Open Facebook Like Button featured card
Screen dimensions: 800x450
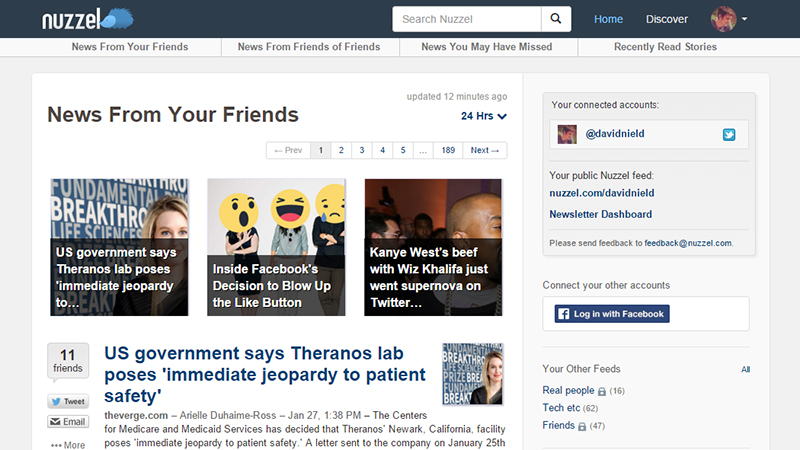coord(276,247)
